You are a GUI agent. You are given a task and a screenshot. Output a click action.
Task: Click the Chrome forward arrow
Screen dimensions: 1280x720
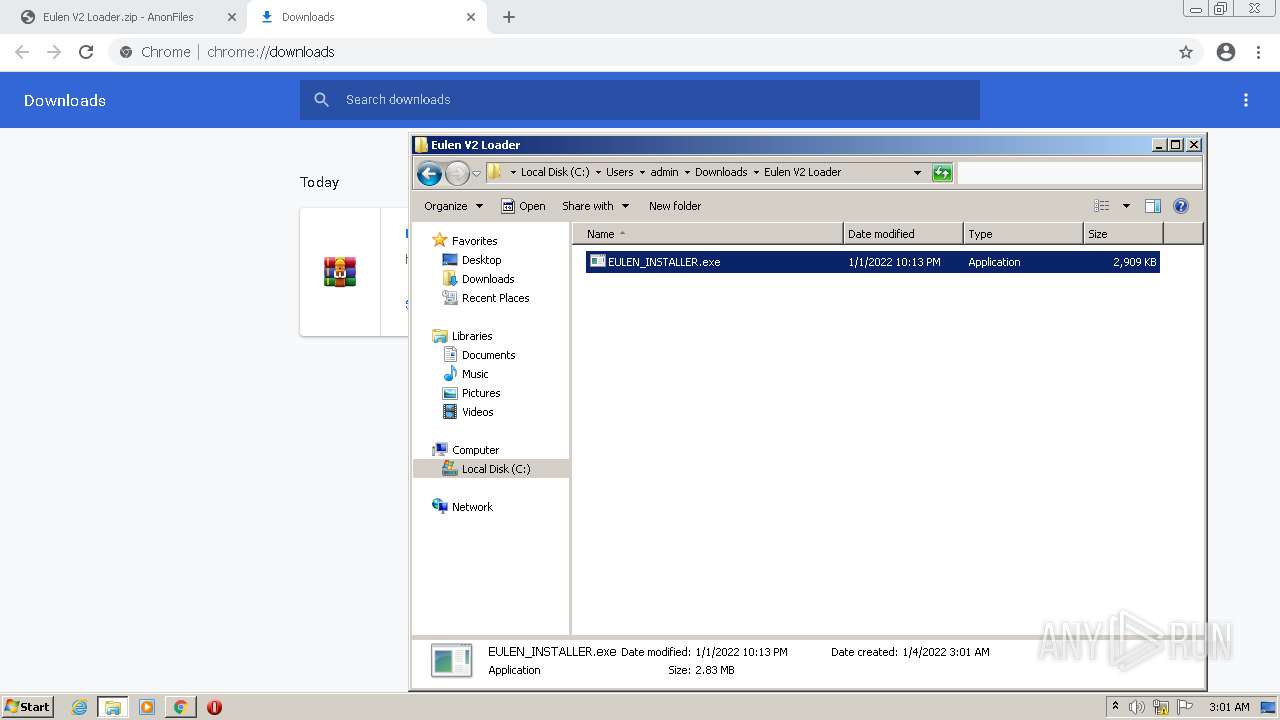tap(54, 52)
